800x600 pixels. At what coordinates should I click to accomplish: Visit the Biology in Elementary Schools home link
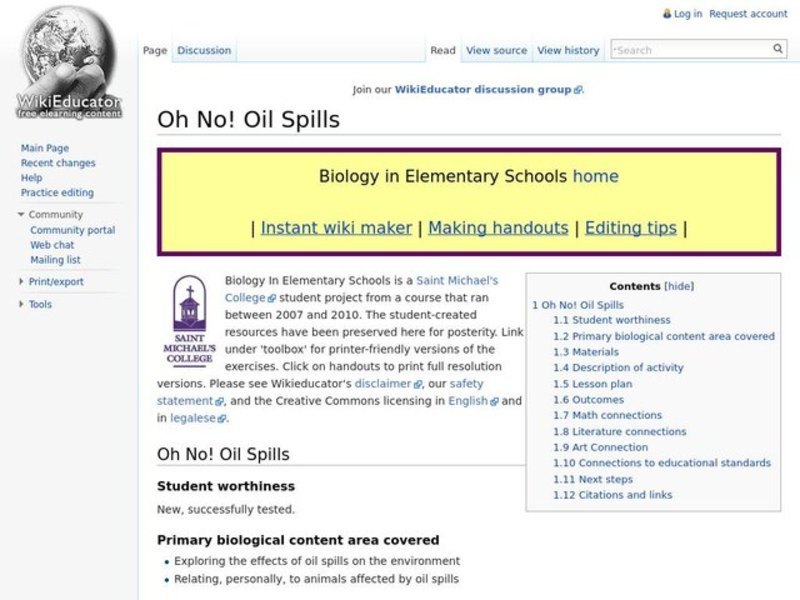(x=597, y=176)
